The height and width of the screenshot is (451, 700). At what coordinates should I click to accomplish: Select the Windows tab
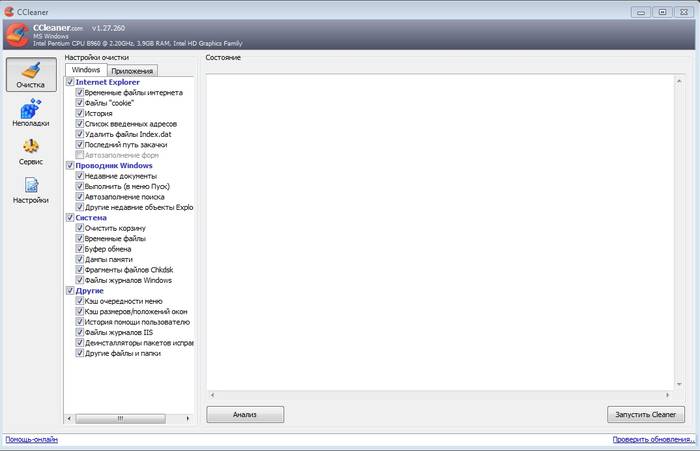point(86,70)
